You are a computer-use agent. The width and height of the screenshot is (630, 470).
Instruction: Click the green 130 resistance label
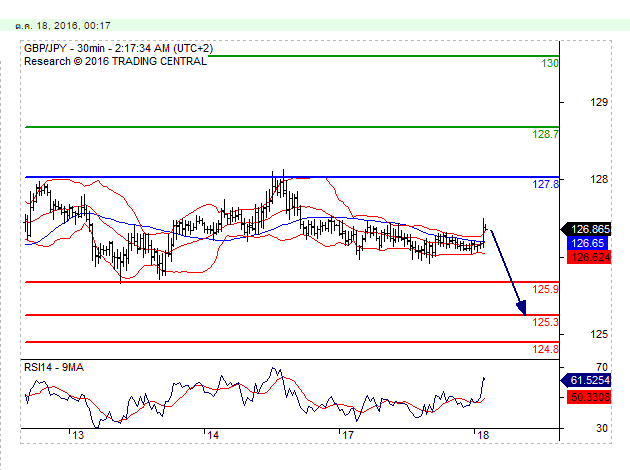550,63
